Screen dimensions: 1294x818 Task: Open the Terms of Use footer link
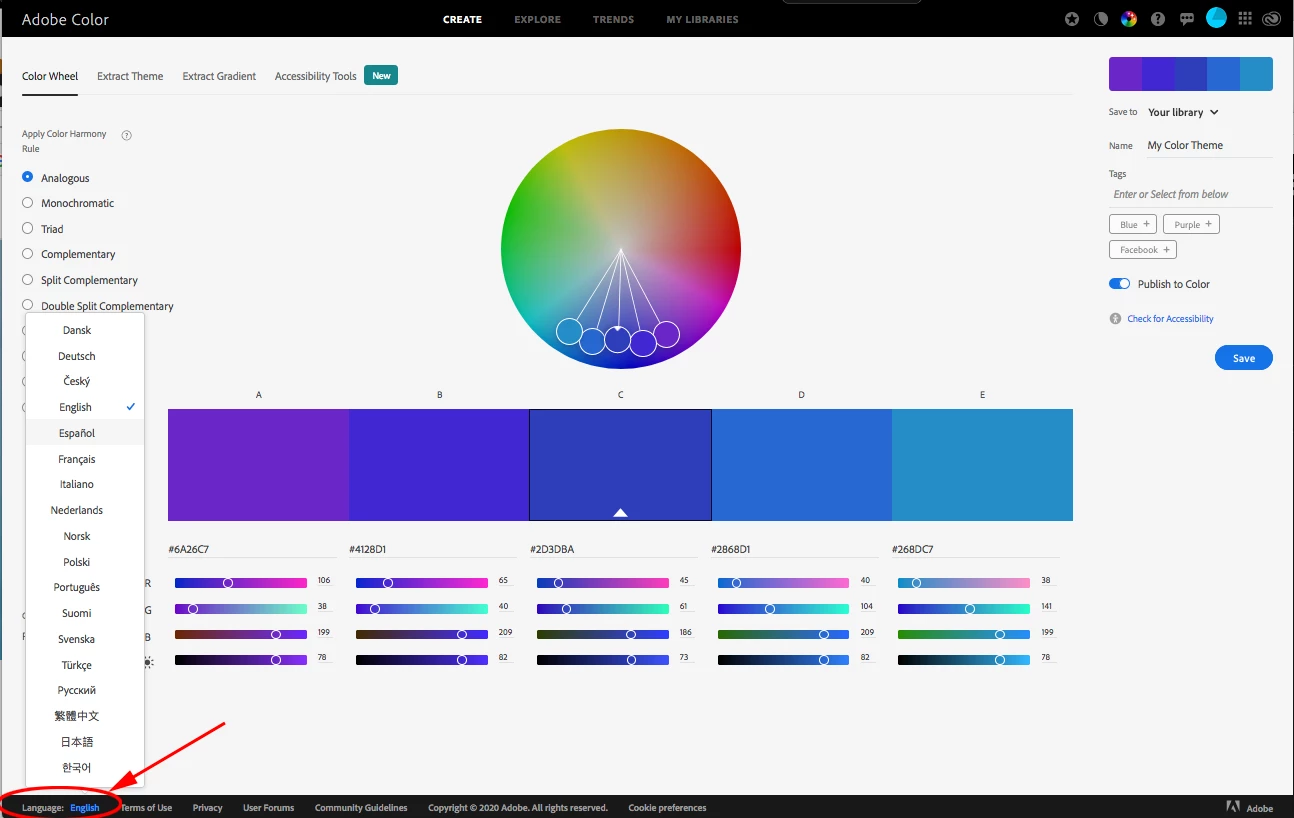pyautogui.click(x=146, y=808)
